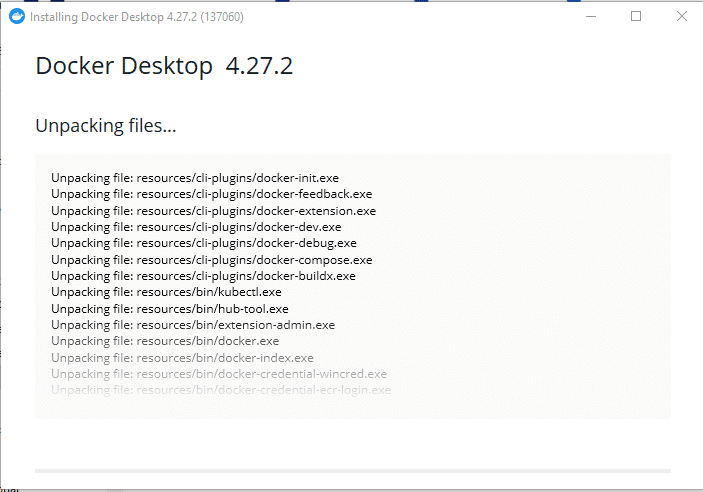
Task: Select the docker-compose.exe log line
Action: 211,260
